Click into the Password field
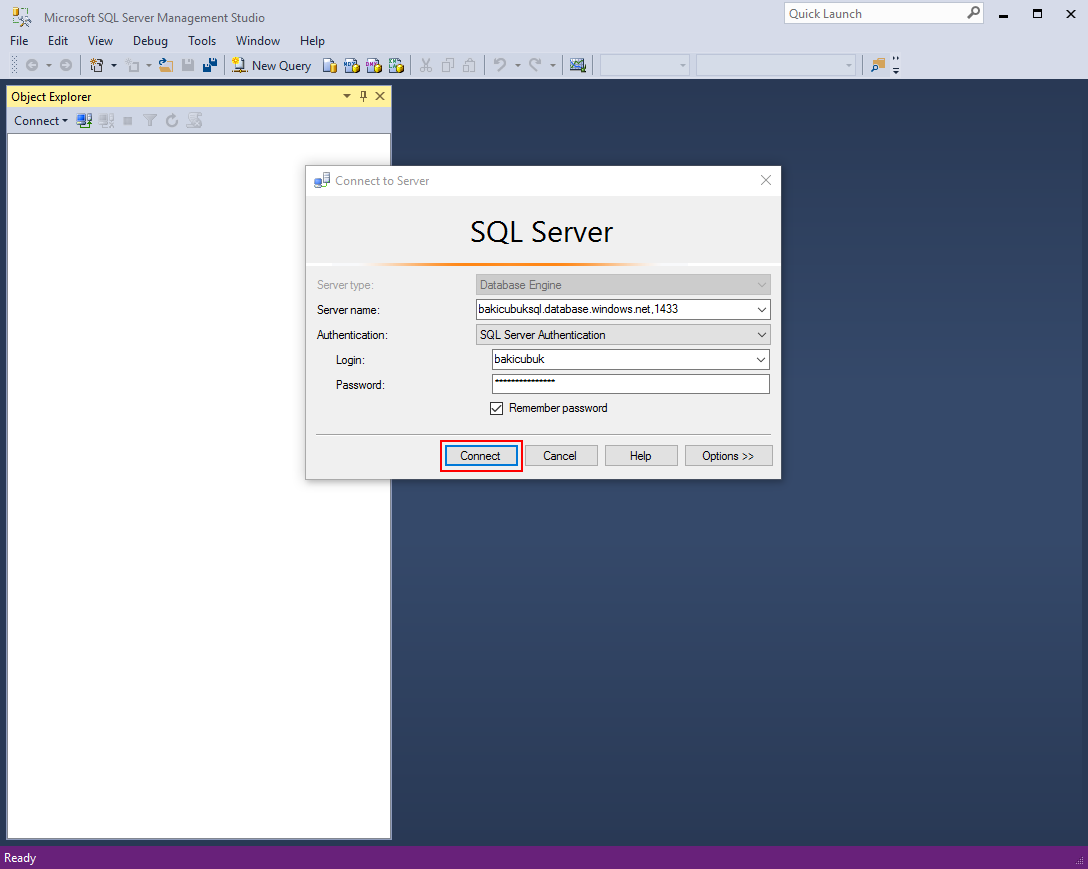This screenshot has width=1088, height=869. (631, 384)
